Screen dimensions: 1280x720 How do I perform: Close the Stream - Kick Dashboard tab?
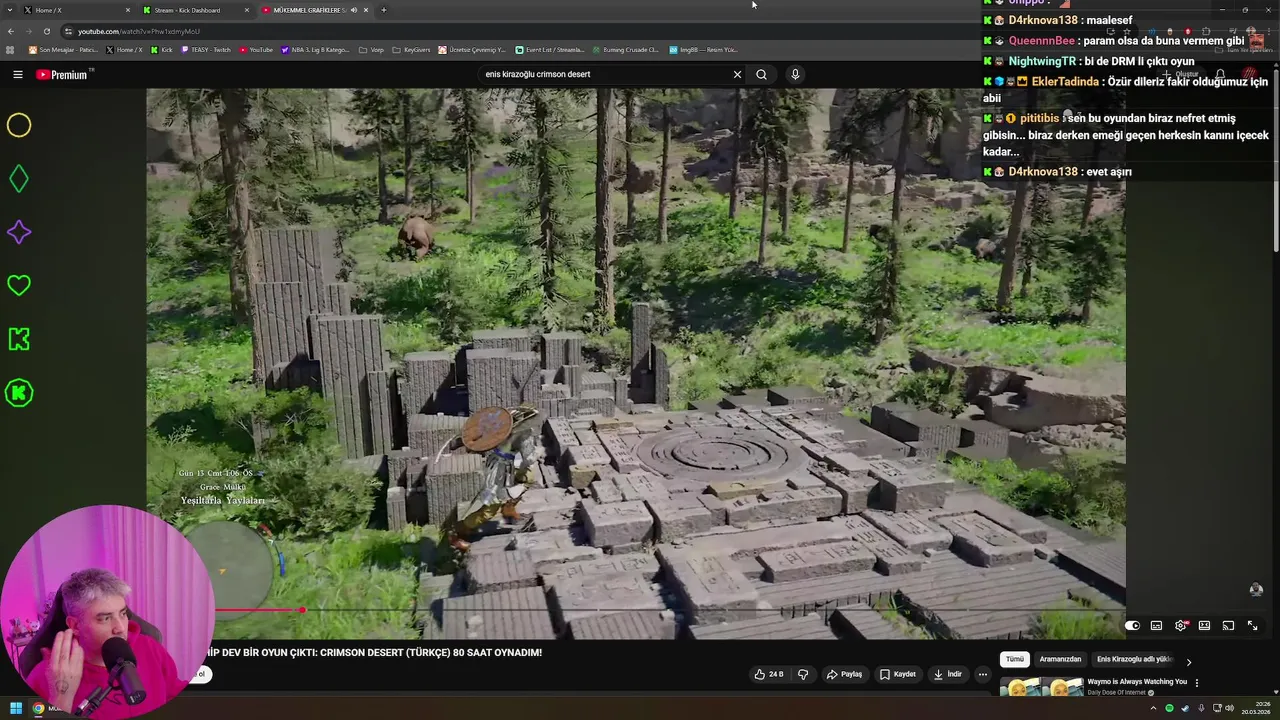click(247, 10)
